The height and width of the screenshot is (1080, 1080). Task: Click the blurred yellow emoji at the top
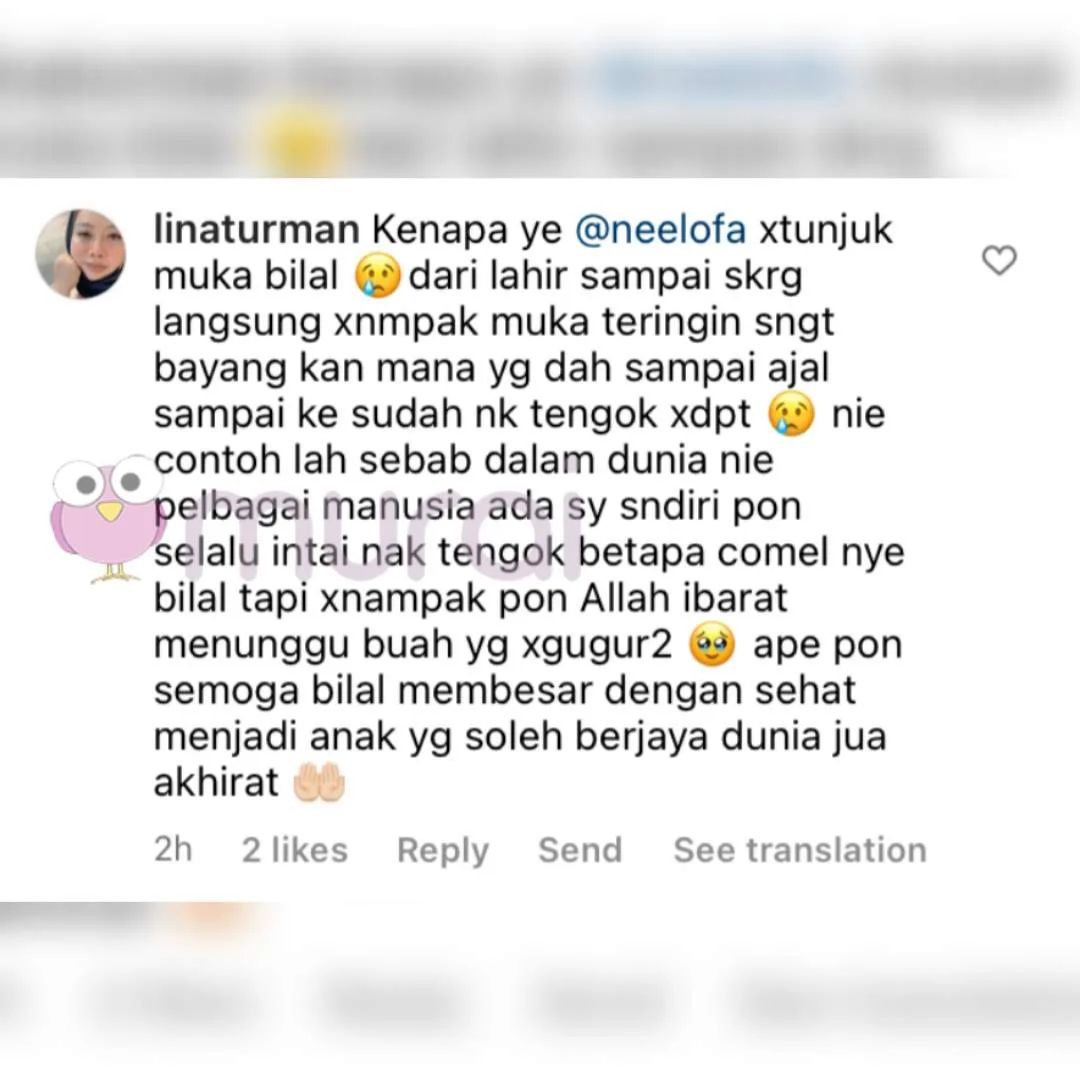pos(298,141)
